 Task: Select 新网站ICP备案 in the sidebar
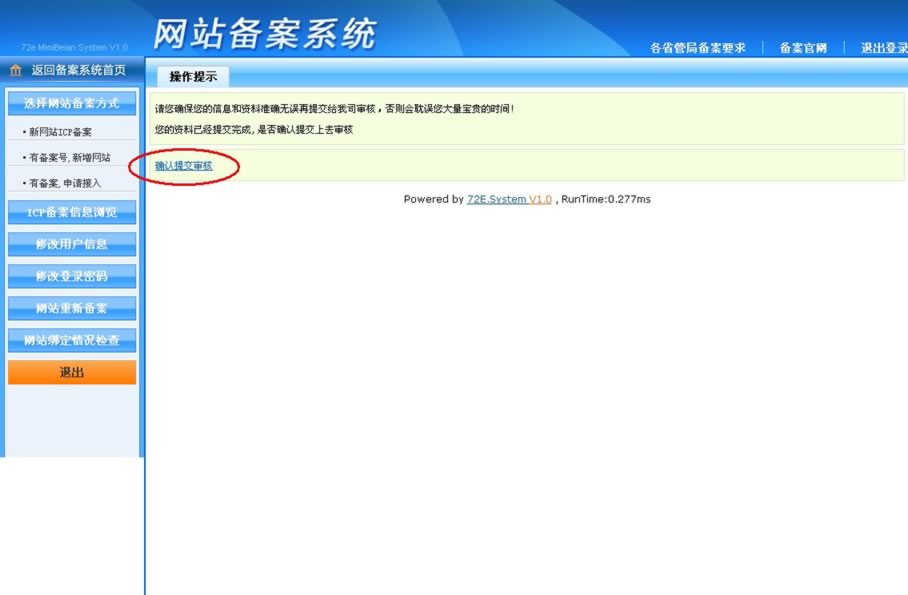(60, 132)
